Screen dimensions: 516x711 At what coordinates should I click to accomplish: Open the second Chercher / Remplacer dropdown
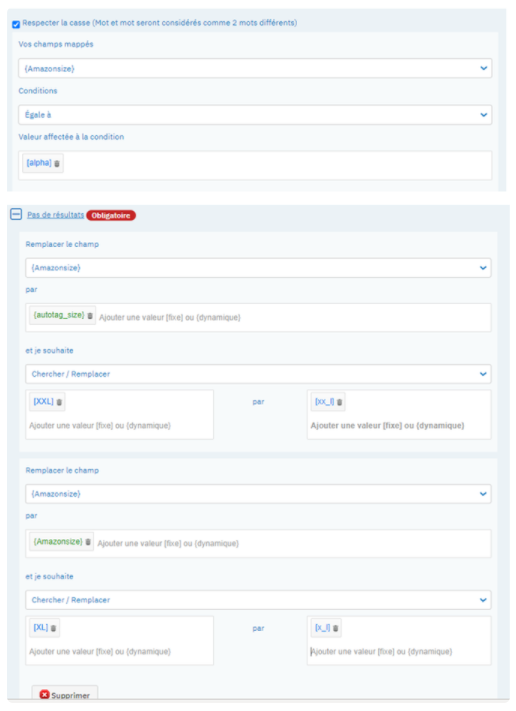(258, 600)
